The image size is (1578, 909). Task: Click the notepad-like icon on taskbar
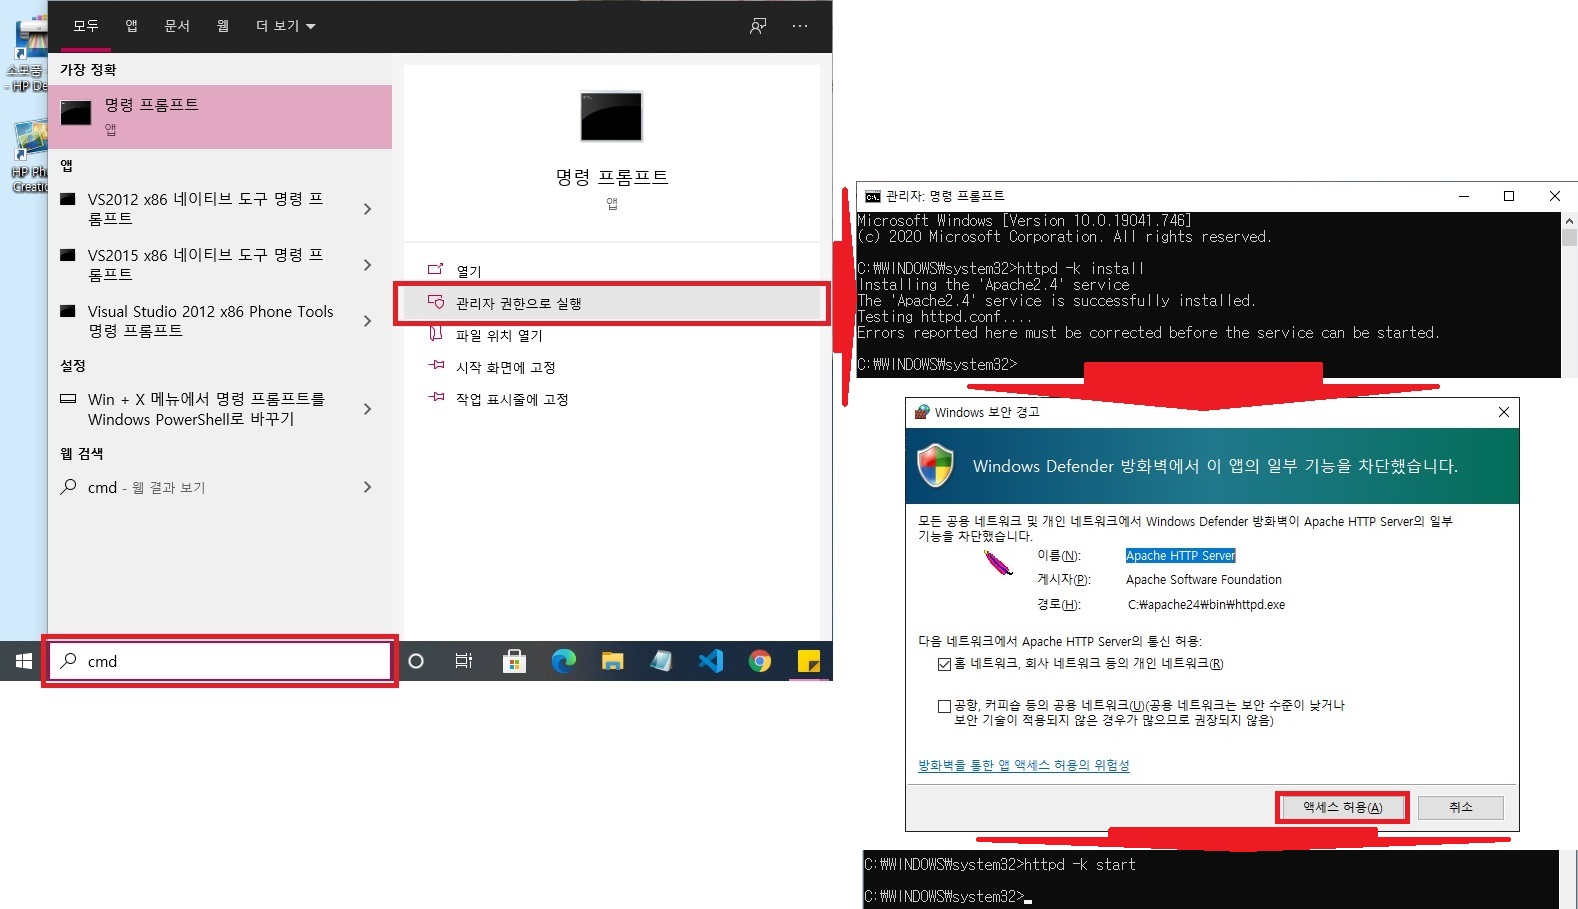pos(661,661)
